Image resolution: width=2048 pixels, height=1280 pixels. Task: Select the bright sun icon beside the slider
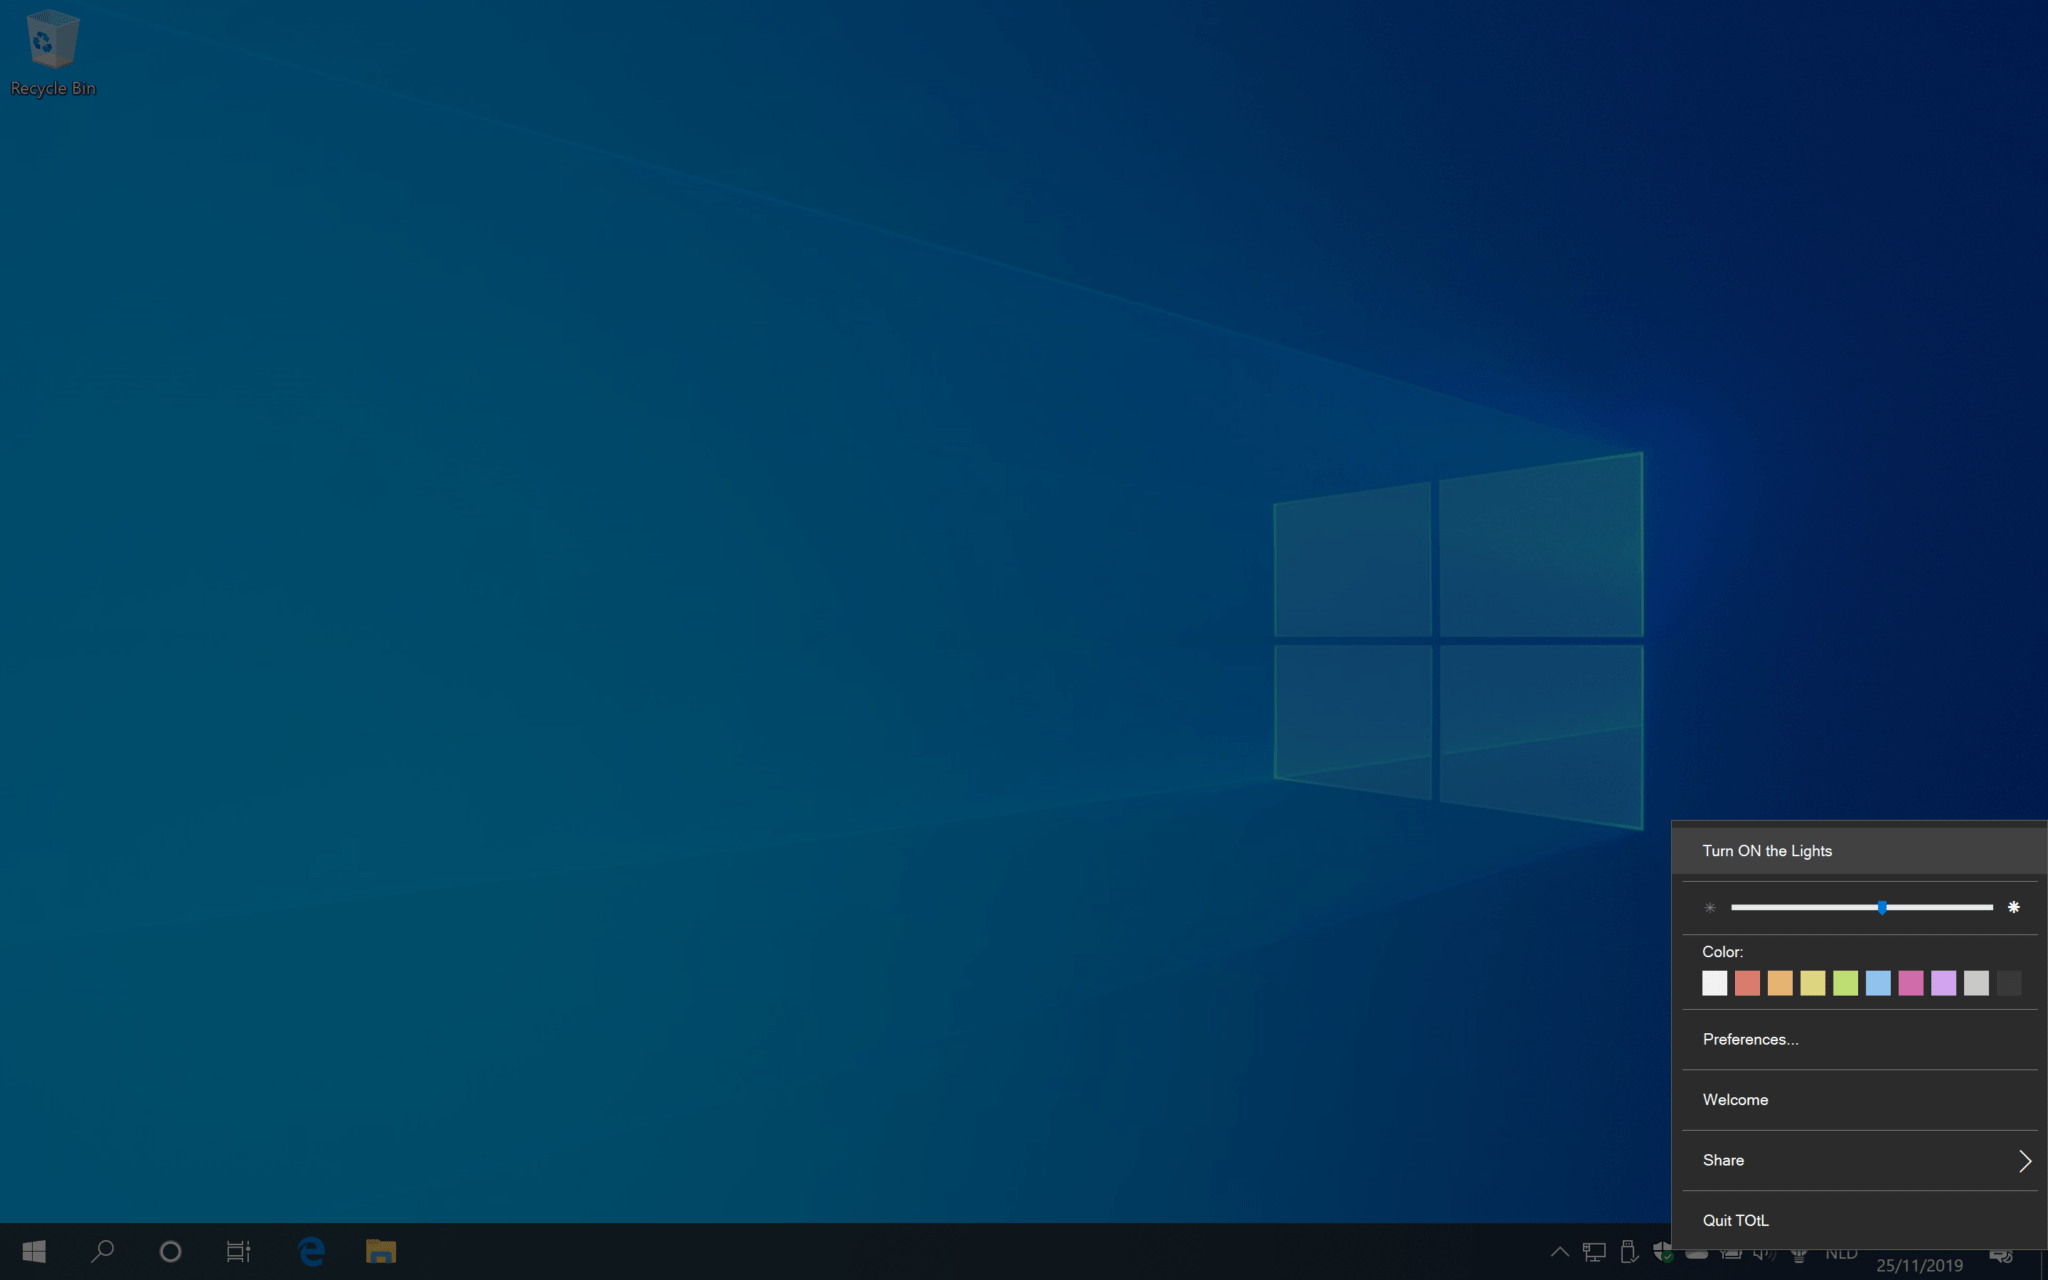[2015, 906]
